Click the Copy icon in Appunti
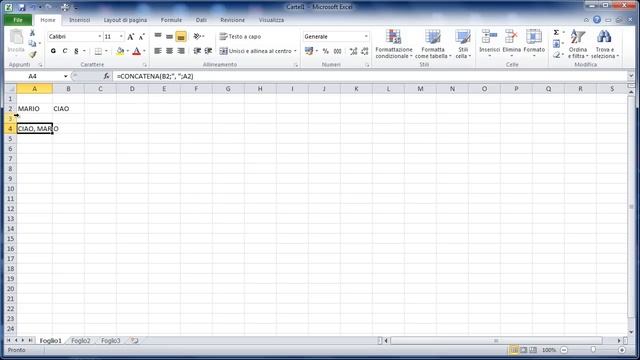This screenshot has height=360, width=640. 32,44
